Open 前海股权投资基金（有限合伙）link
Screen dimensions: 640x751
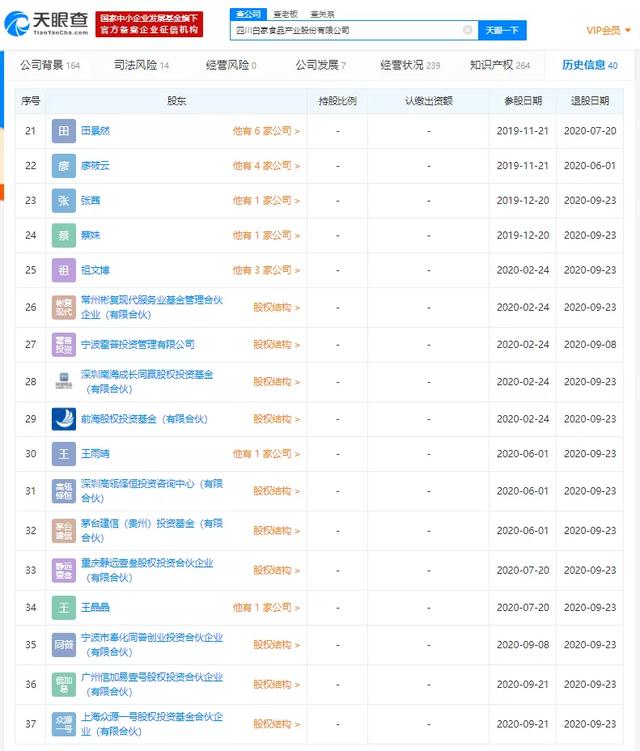(x=144, y=419)
